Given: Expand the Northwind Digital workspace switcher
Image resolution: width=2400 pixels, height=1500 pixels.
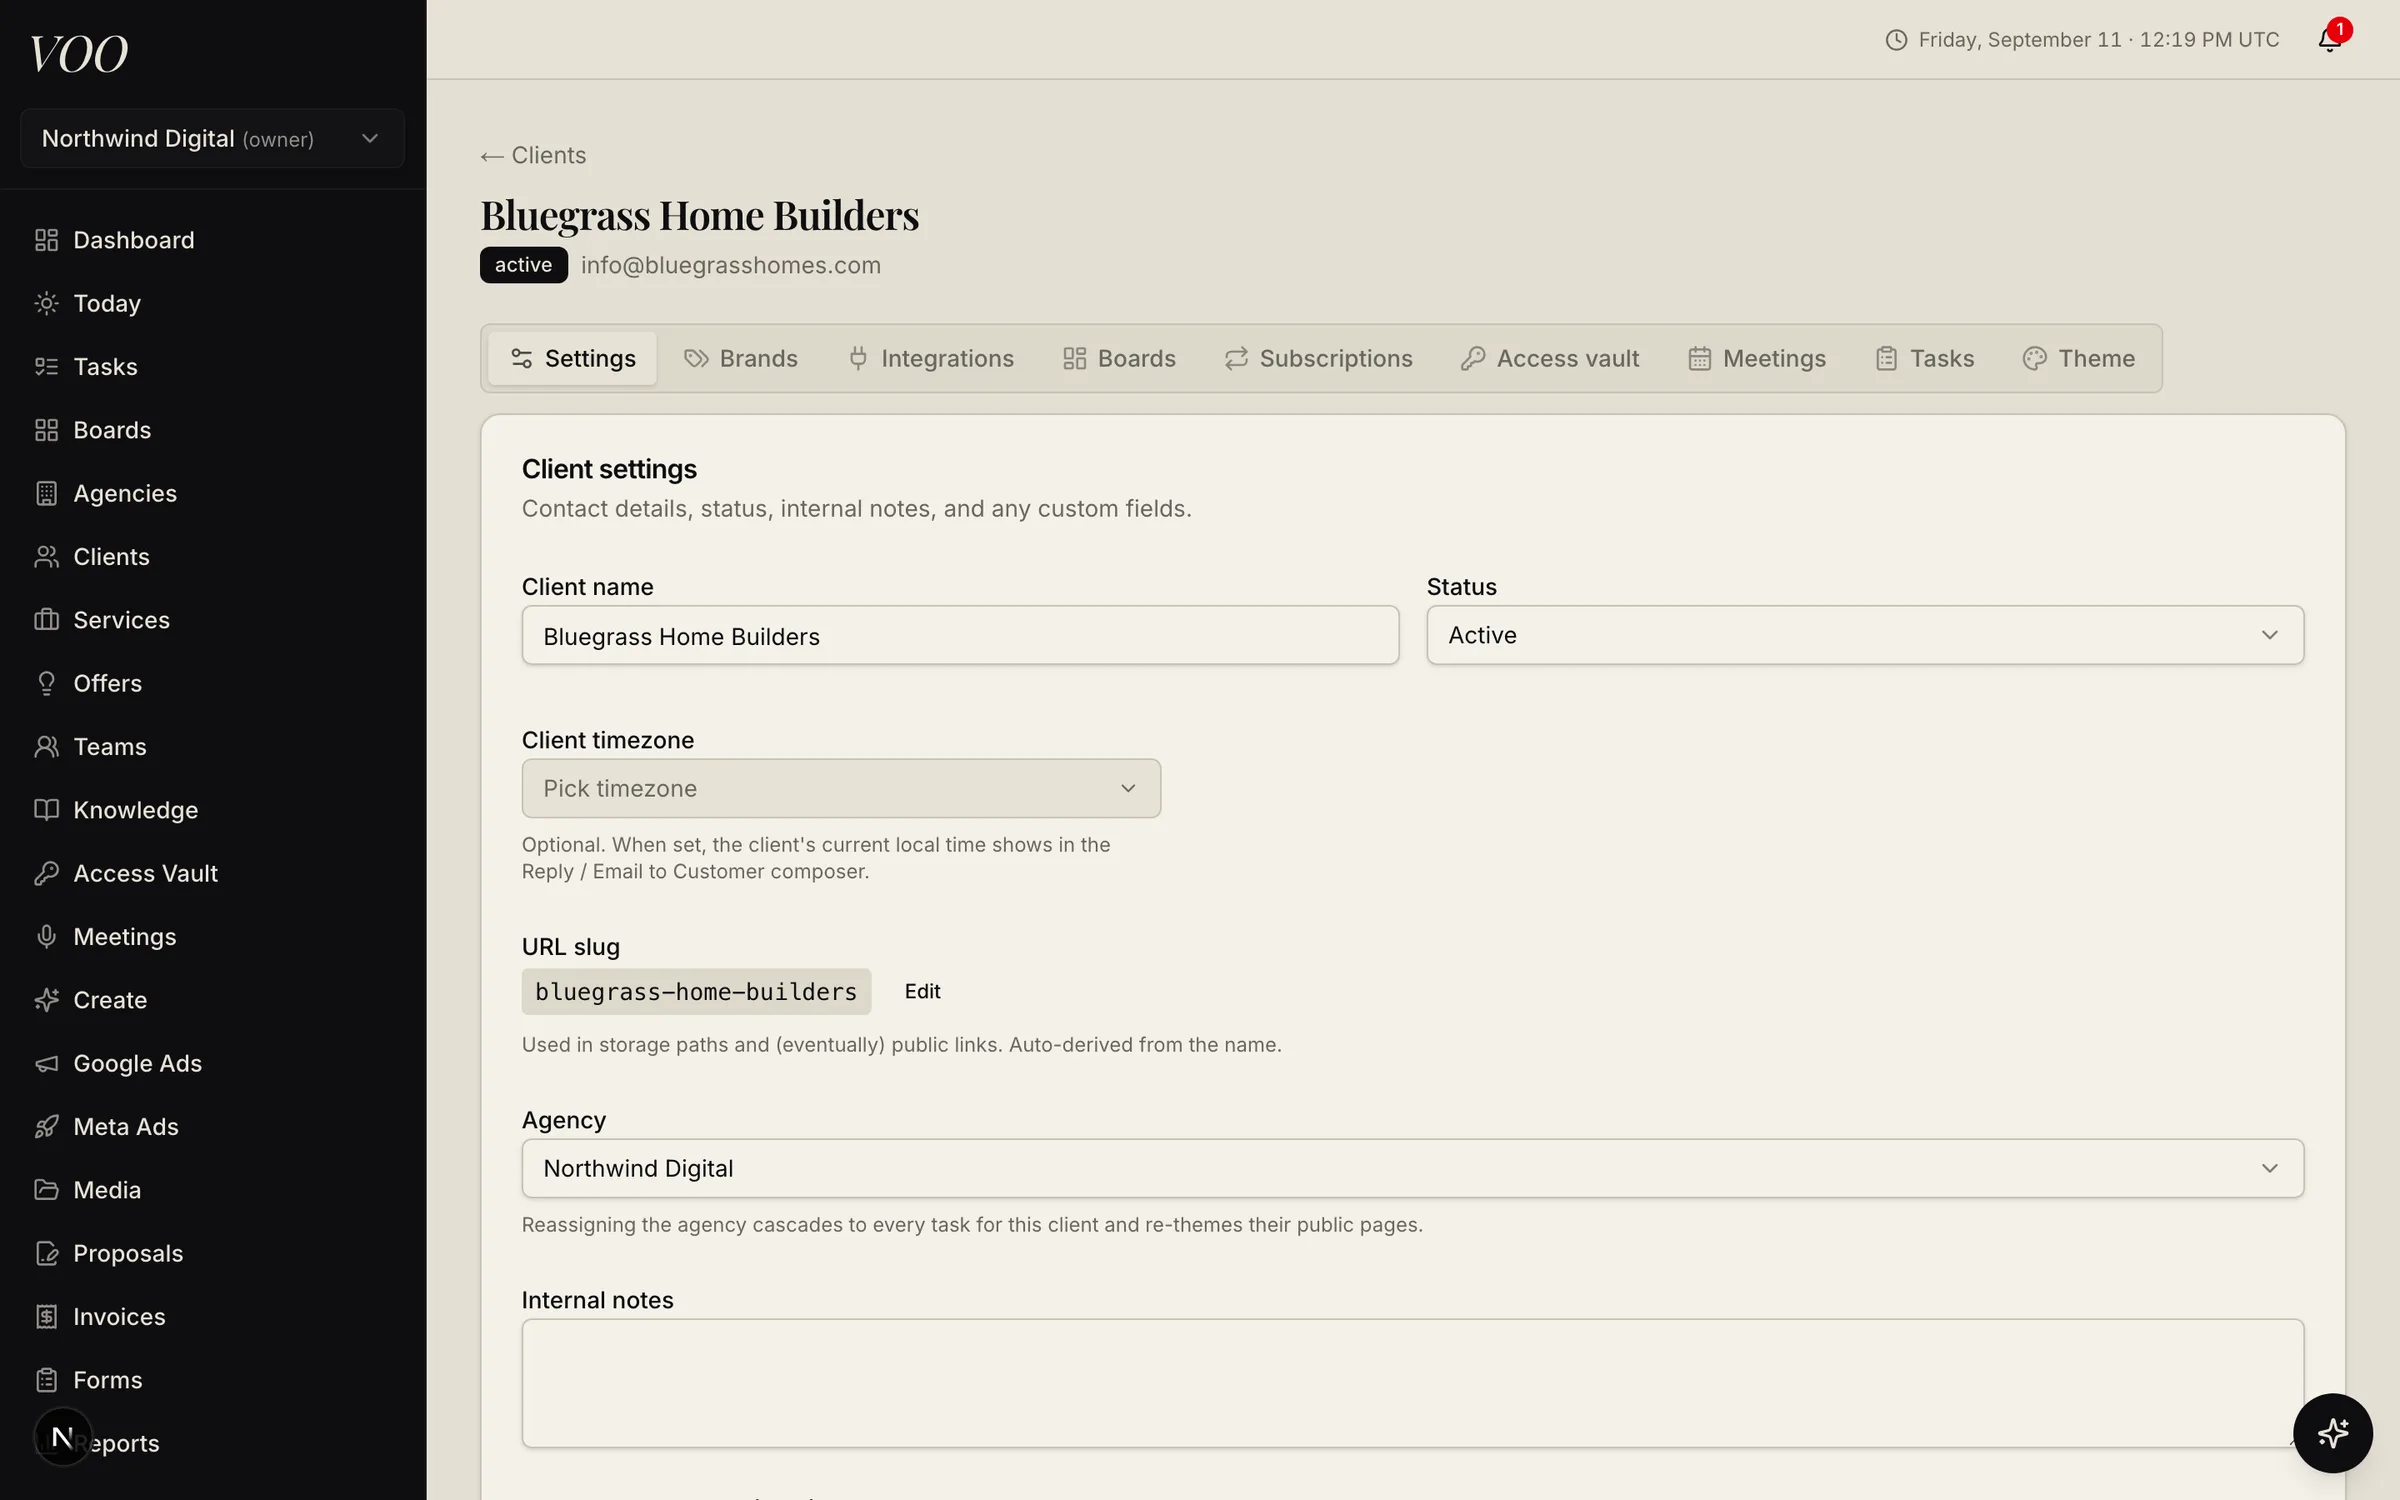Looking at the screenshot, I should coord(212,138).
